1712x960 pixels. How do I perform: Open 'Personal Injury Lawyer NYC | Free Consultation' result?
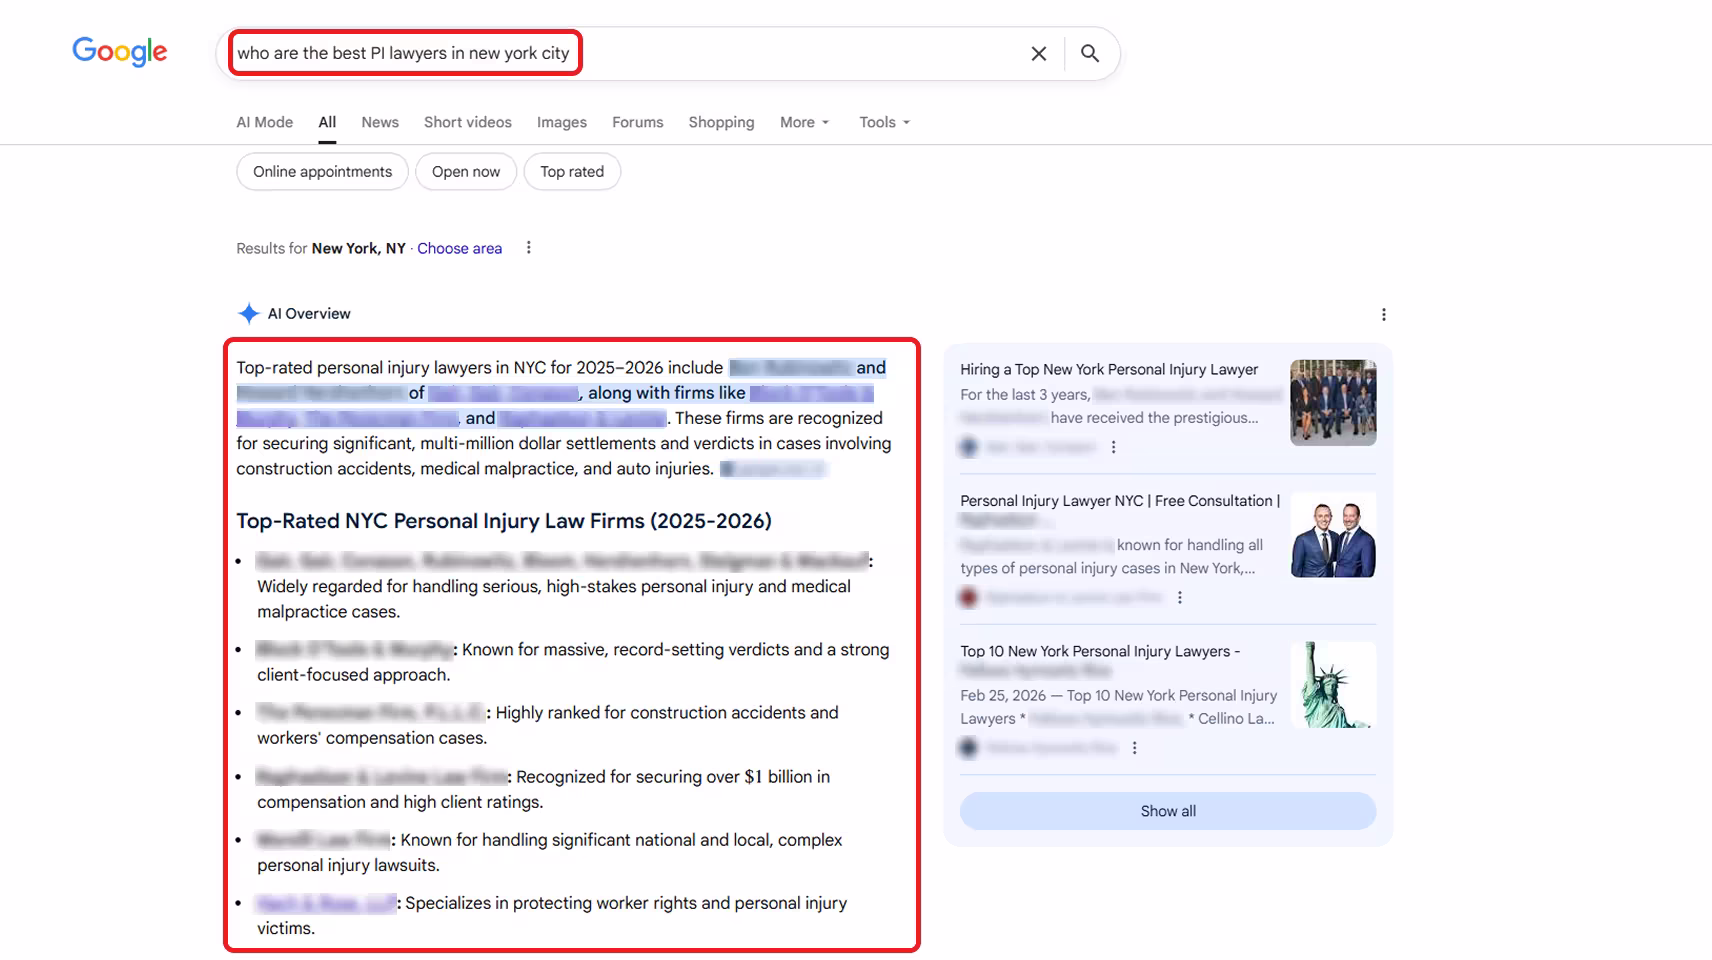[x=1120, y=501]
